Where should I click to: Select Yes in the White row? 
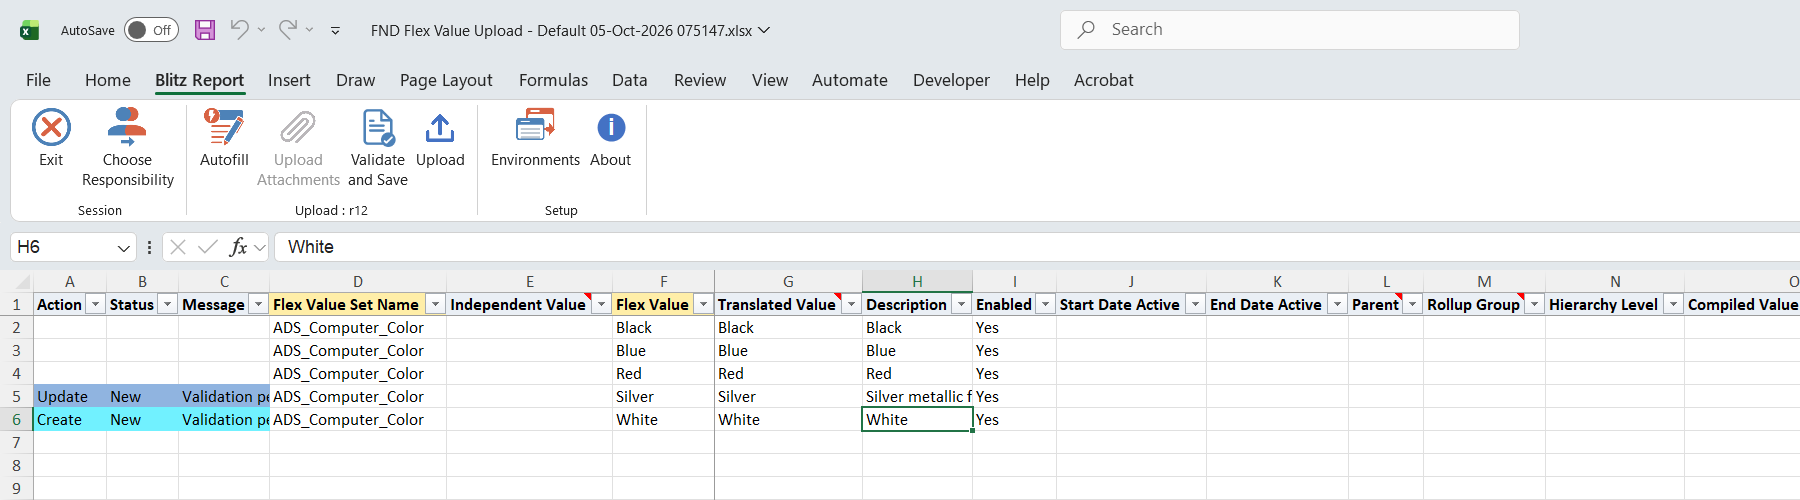pos(1014,420)
